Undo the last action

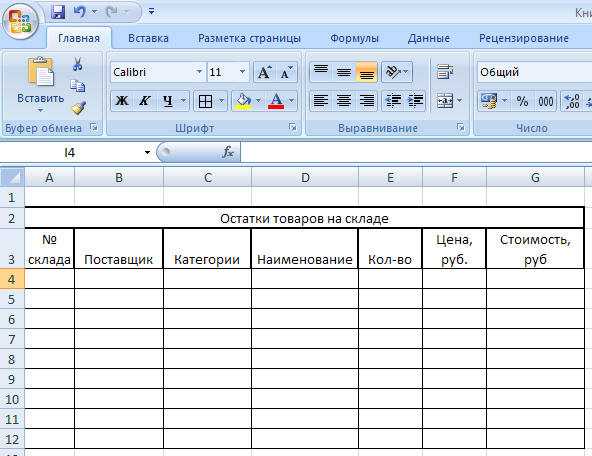(80, 12)
